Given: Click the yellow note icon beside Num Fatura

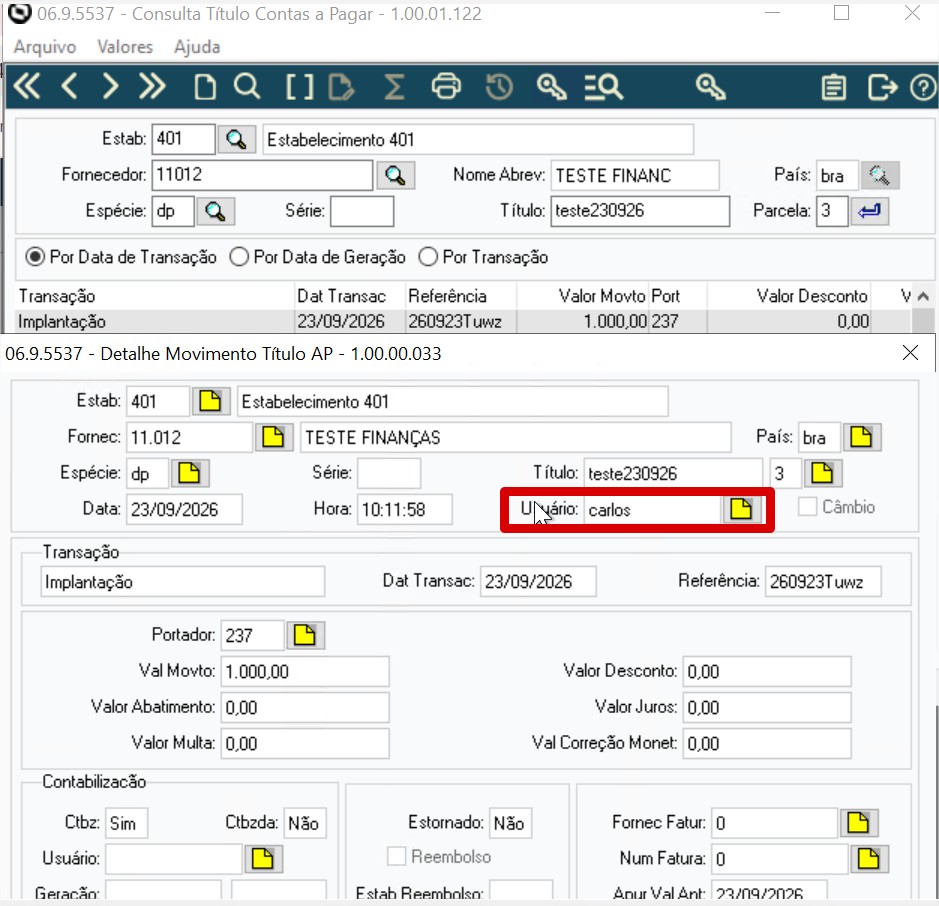Looking at the screenshot, I should click(869, 858).
